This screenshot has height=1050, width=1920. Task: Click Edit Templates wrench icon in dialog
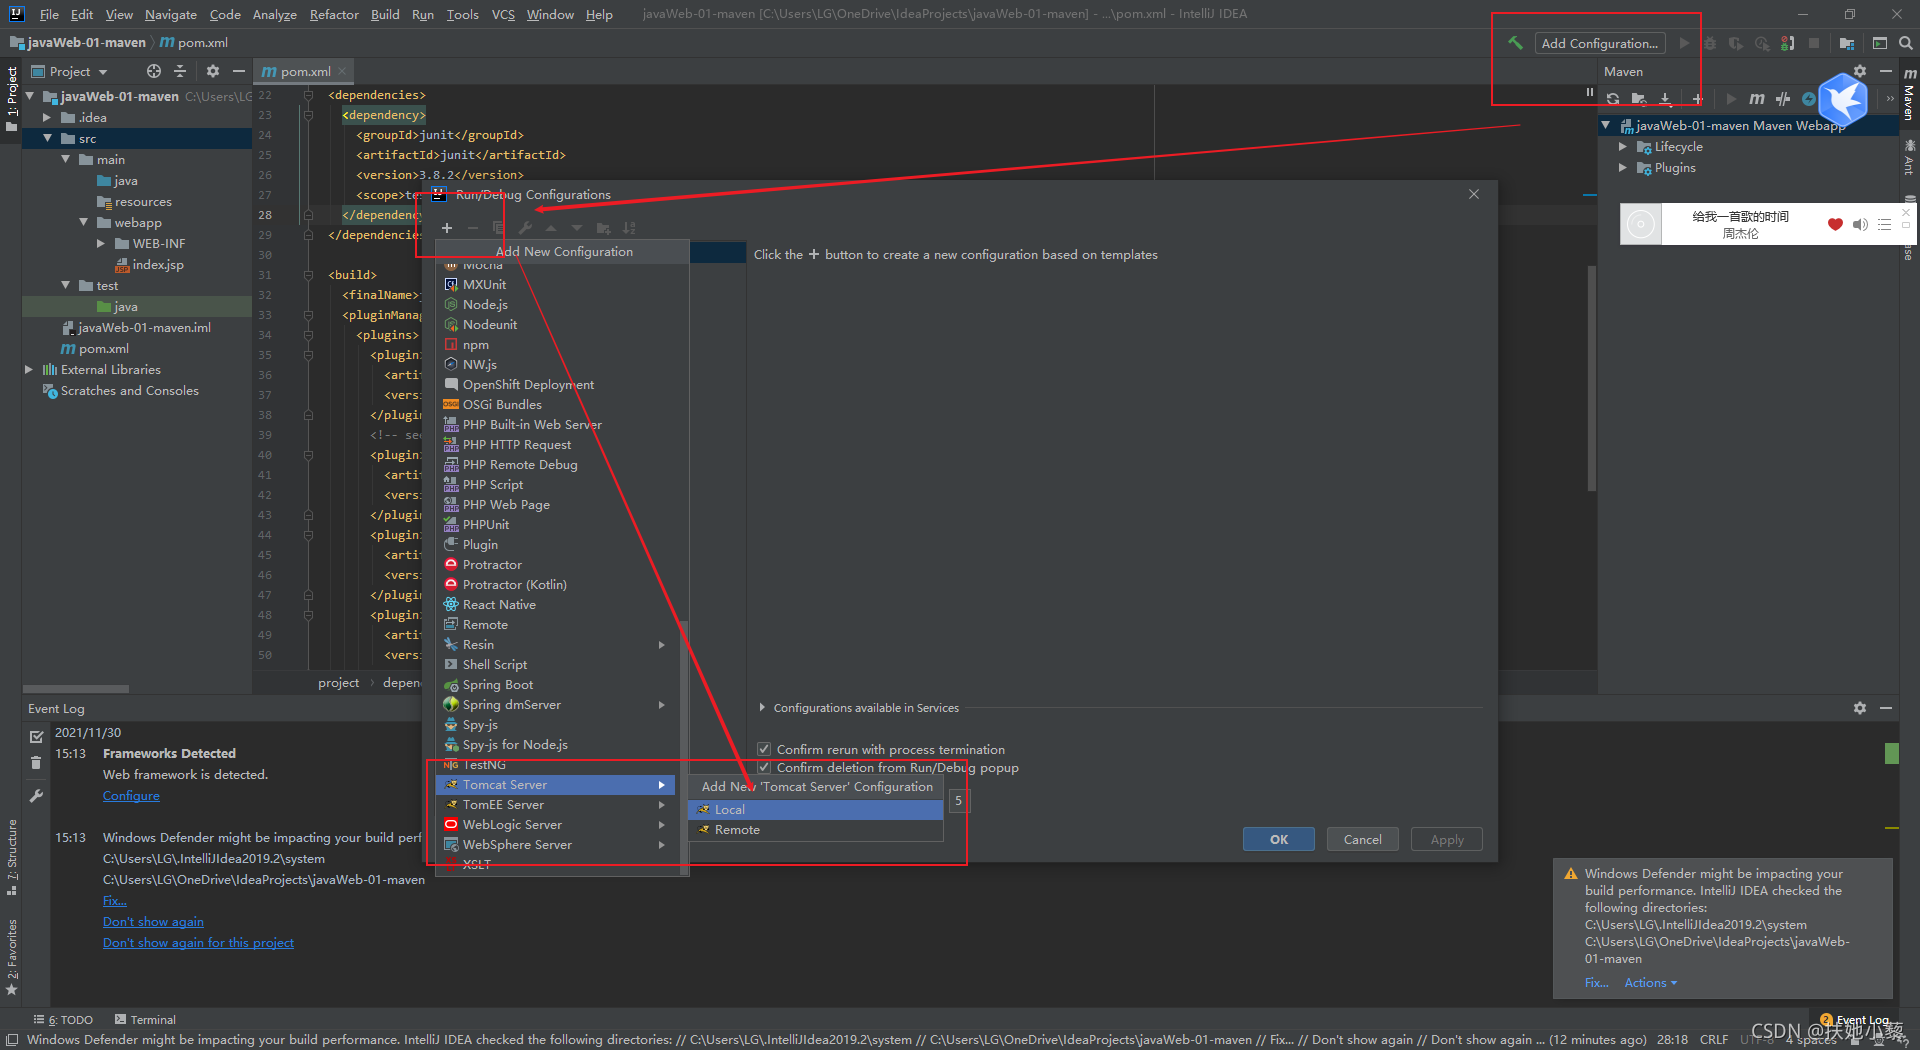pyautogui.click(x=525, y=228)
